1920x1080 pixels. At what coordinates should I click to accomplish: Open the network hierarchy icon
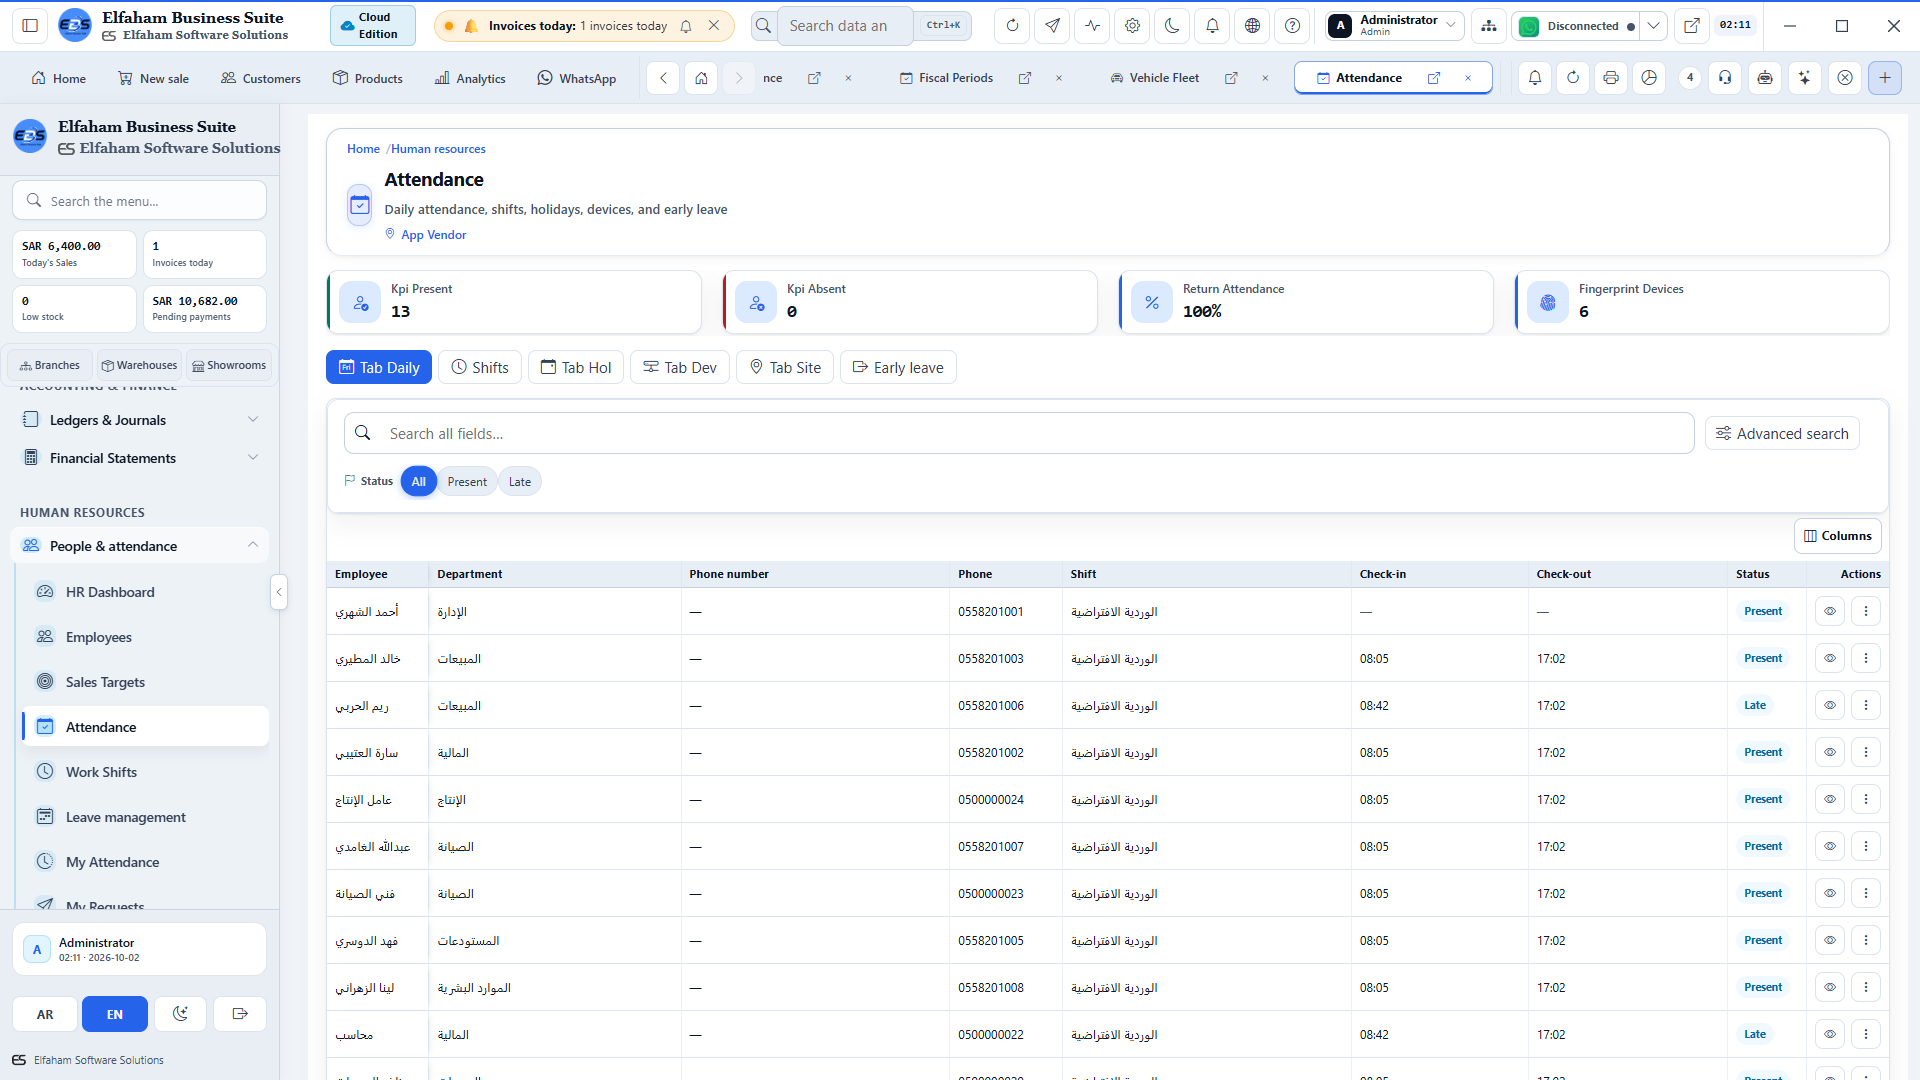[x=1489, y=26]
